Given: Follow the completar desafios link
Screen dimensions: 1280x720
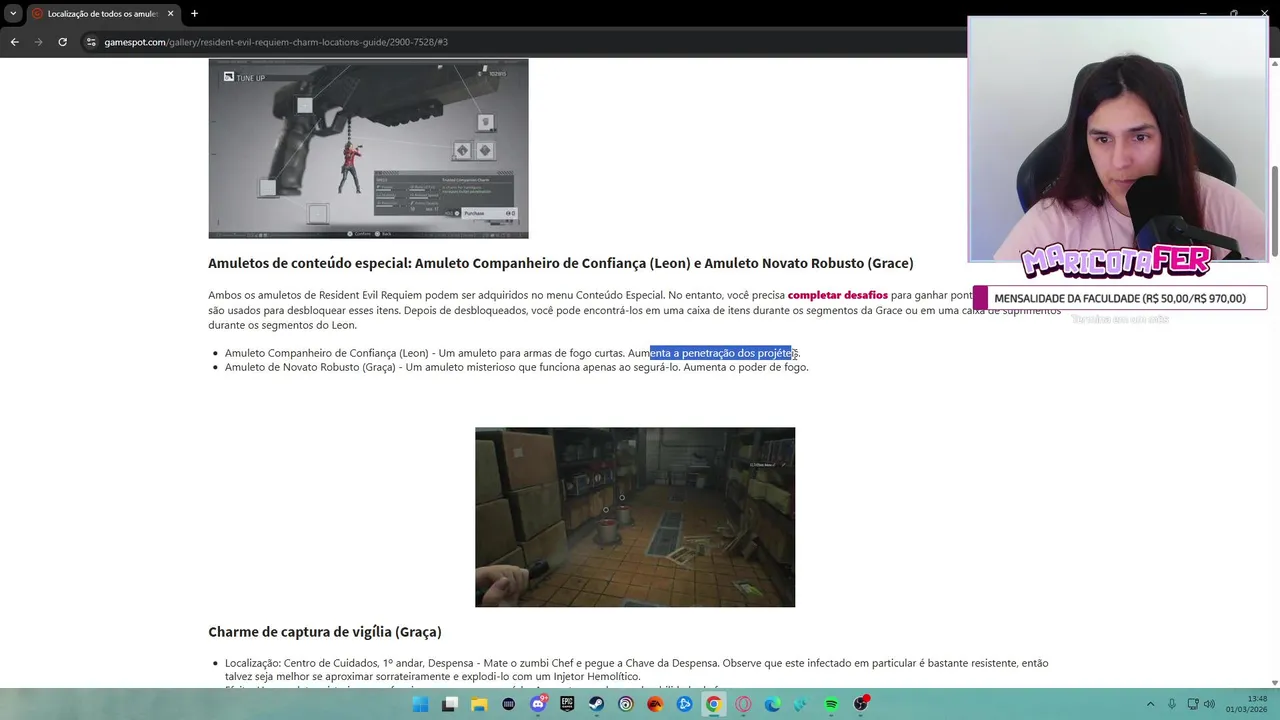Looking at the screenshot, I should [x=837, y=295].
